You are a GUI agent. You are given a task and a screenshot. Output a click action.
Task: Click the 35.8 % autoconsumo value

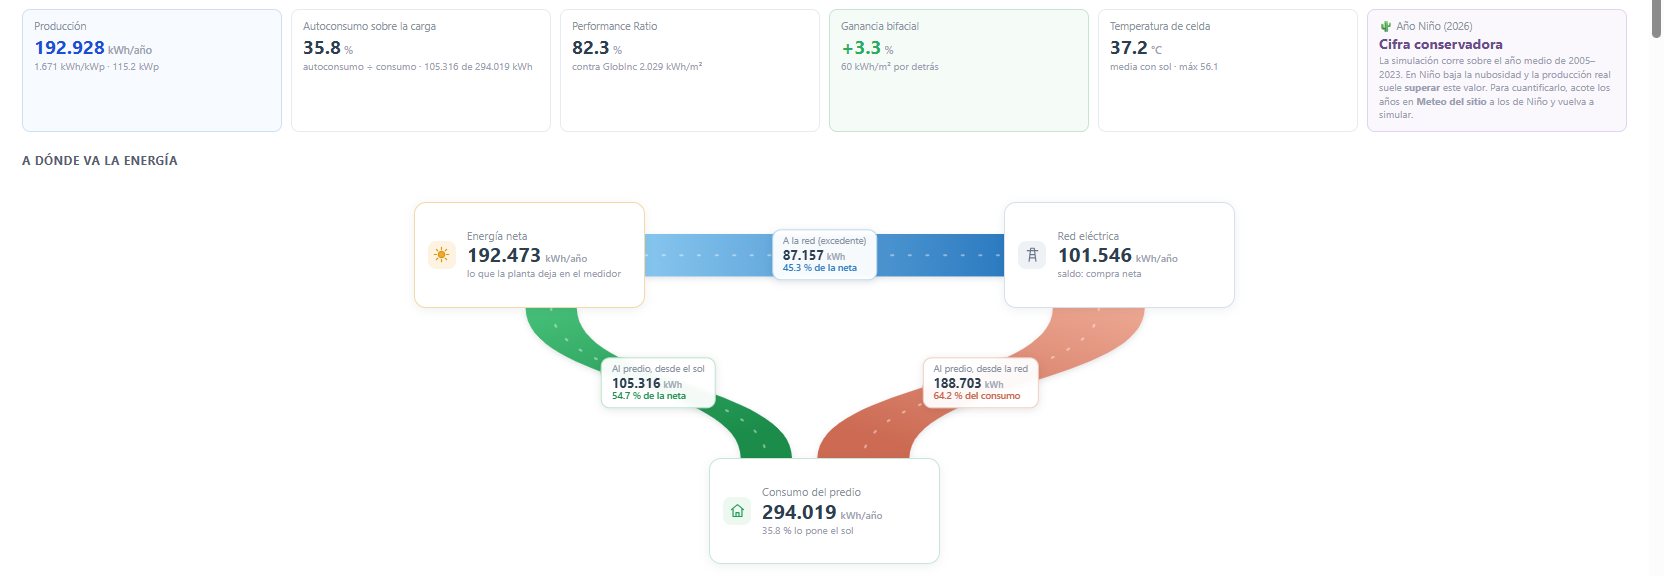click(328, 48)
